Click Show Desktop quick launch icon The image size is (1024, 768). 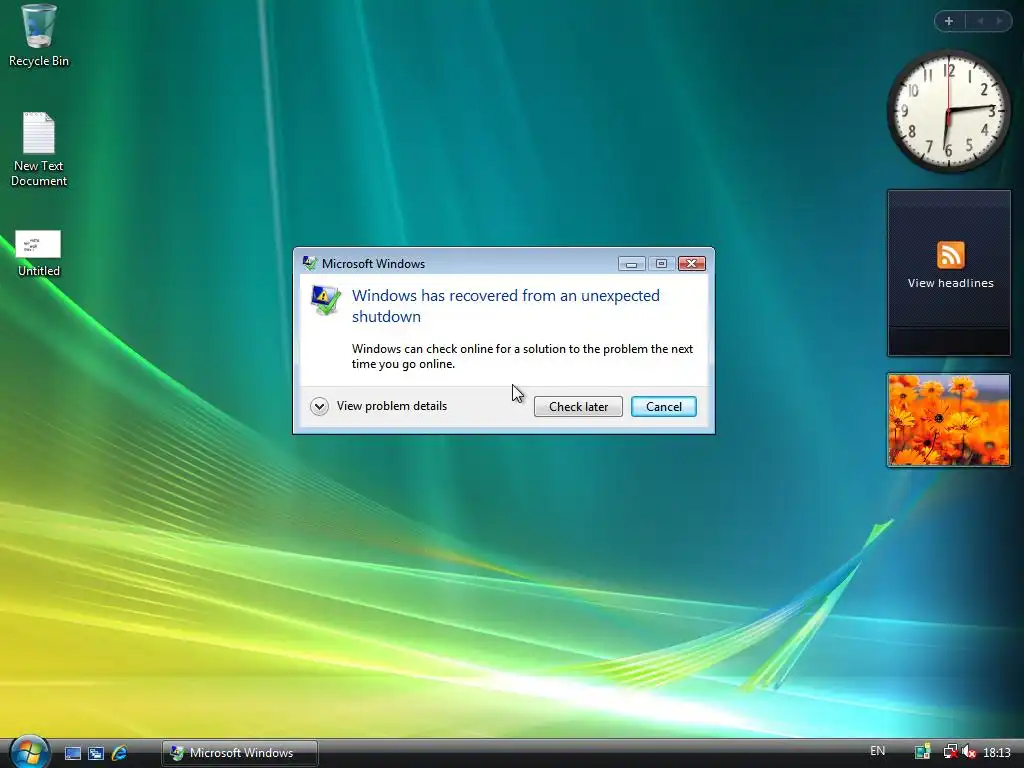click(x=72, y=753)
